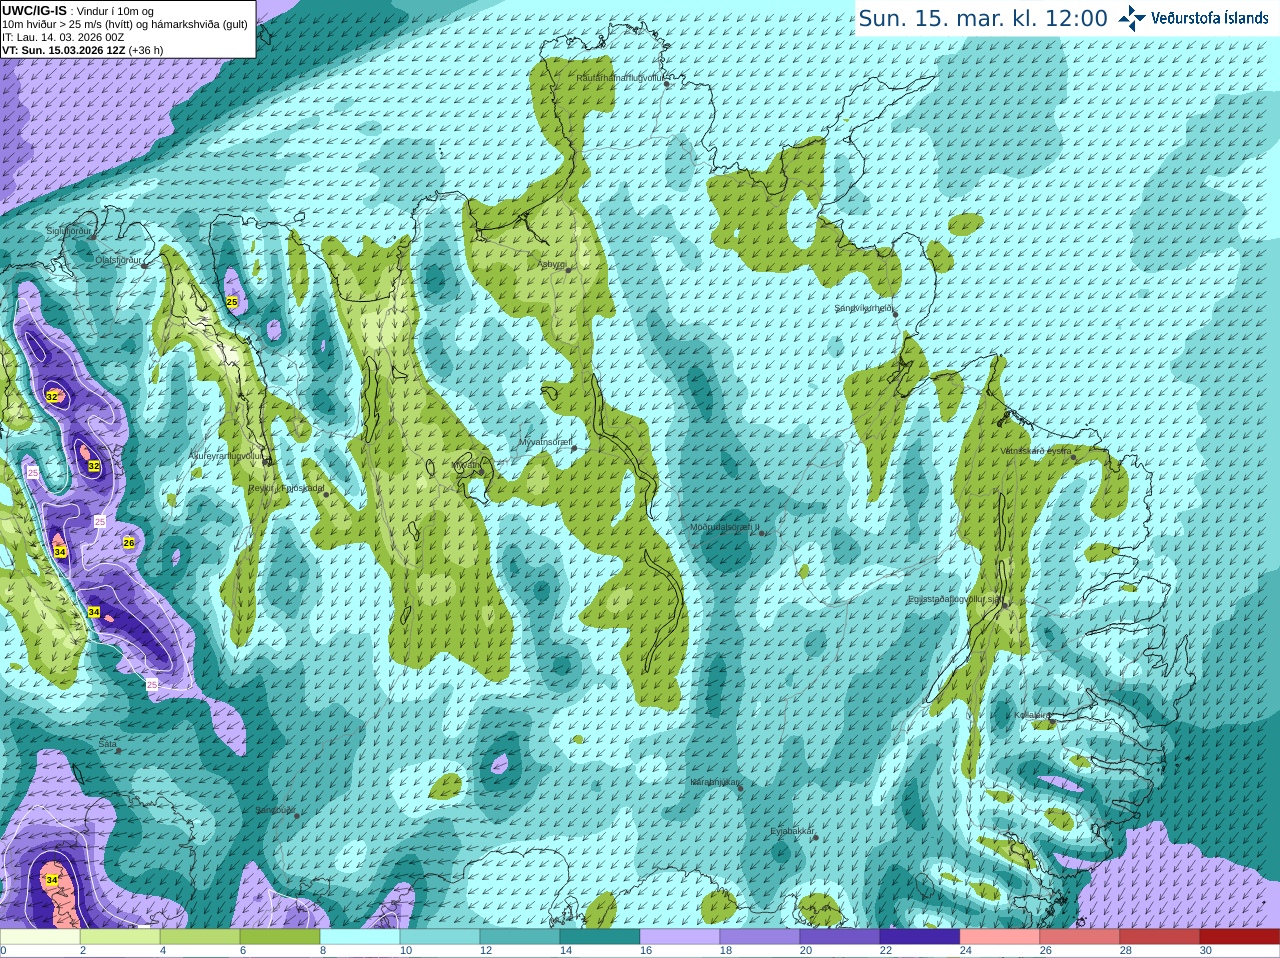Image resolution: width=1280 pixels, height=958 pixels.
Task: Click the yellow 25 peak gust marker
Action: pyautogui.click(x=232, y=302)
